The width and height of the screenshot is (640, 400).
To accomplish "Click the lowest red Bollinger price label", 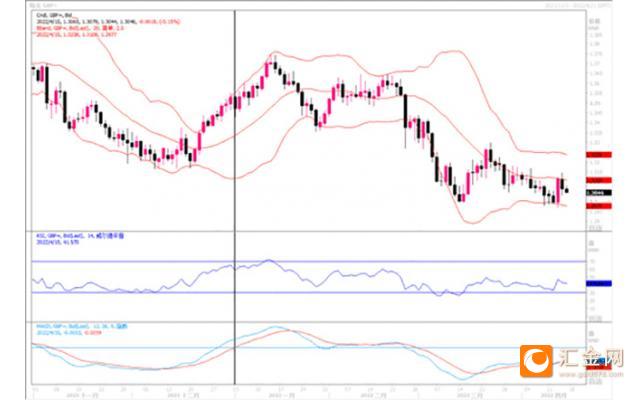I will pos(599,206).
